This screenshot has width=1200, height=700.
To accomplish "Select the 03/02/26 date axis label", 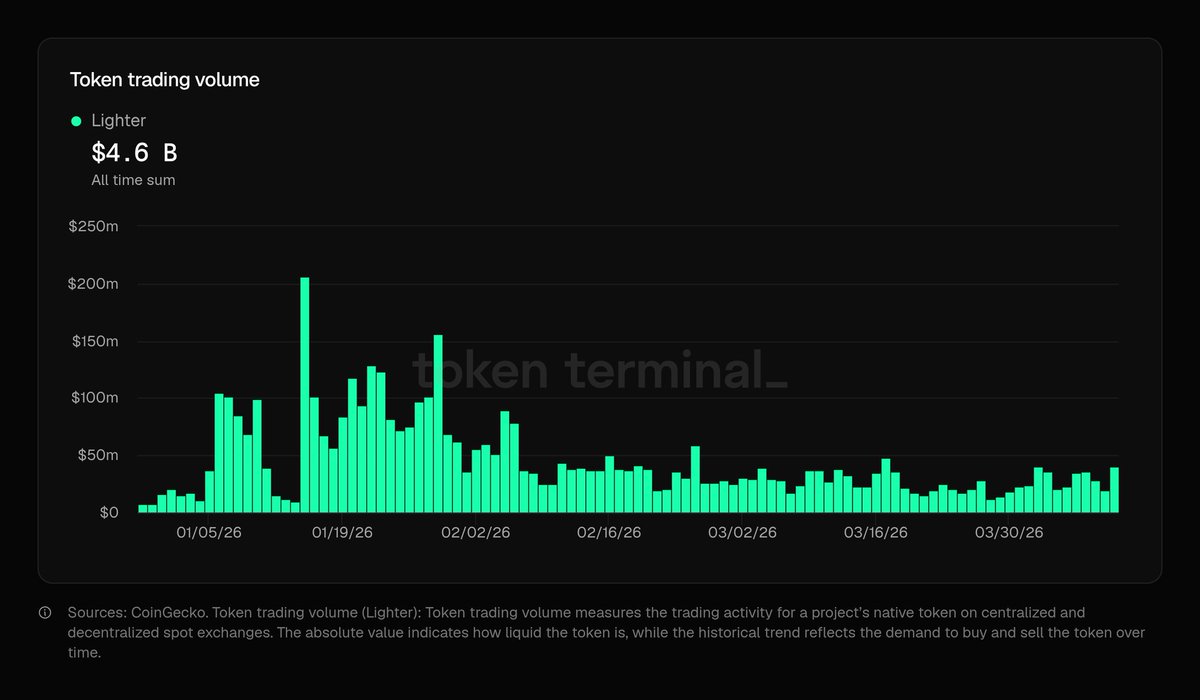I will coord(742,533).
